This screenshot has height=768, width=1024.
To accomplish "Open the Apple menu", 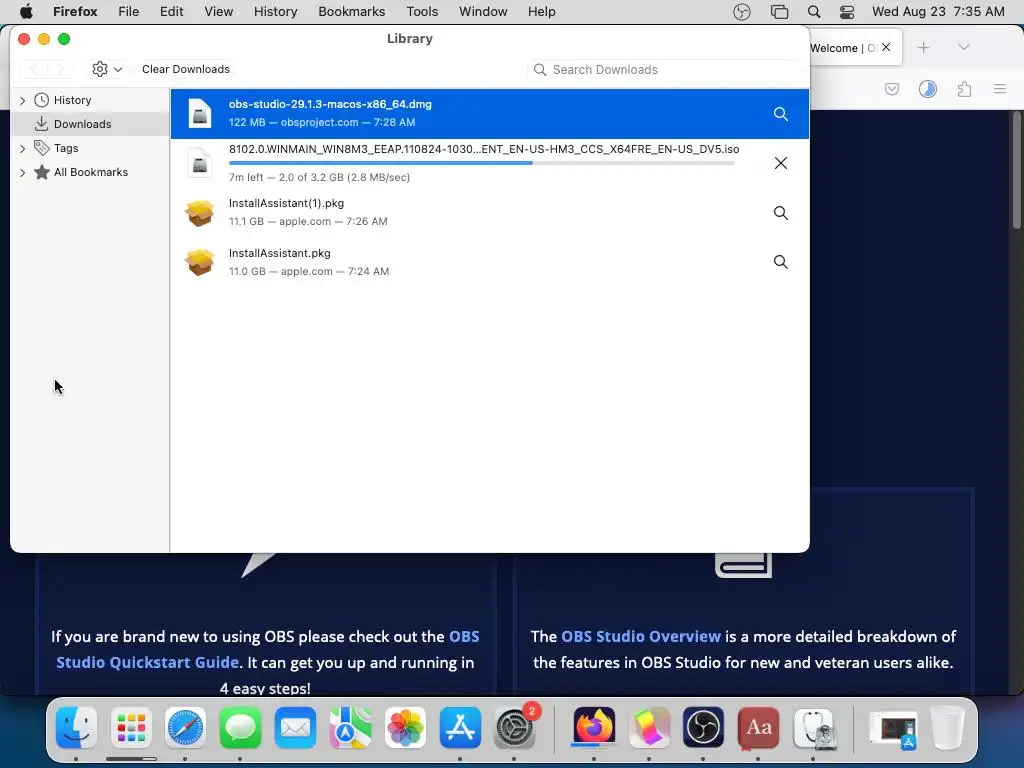I will (26, 12).
